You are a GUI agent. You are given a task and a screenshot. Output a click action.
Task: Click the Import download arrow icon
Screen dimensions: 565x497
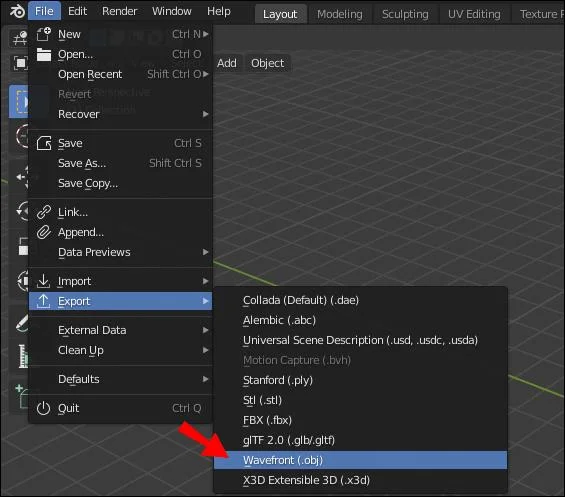point(43,281)
